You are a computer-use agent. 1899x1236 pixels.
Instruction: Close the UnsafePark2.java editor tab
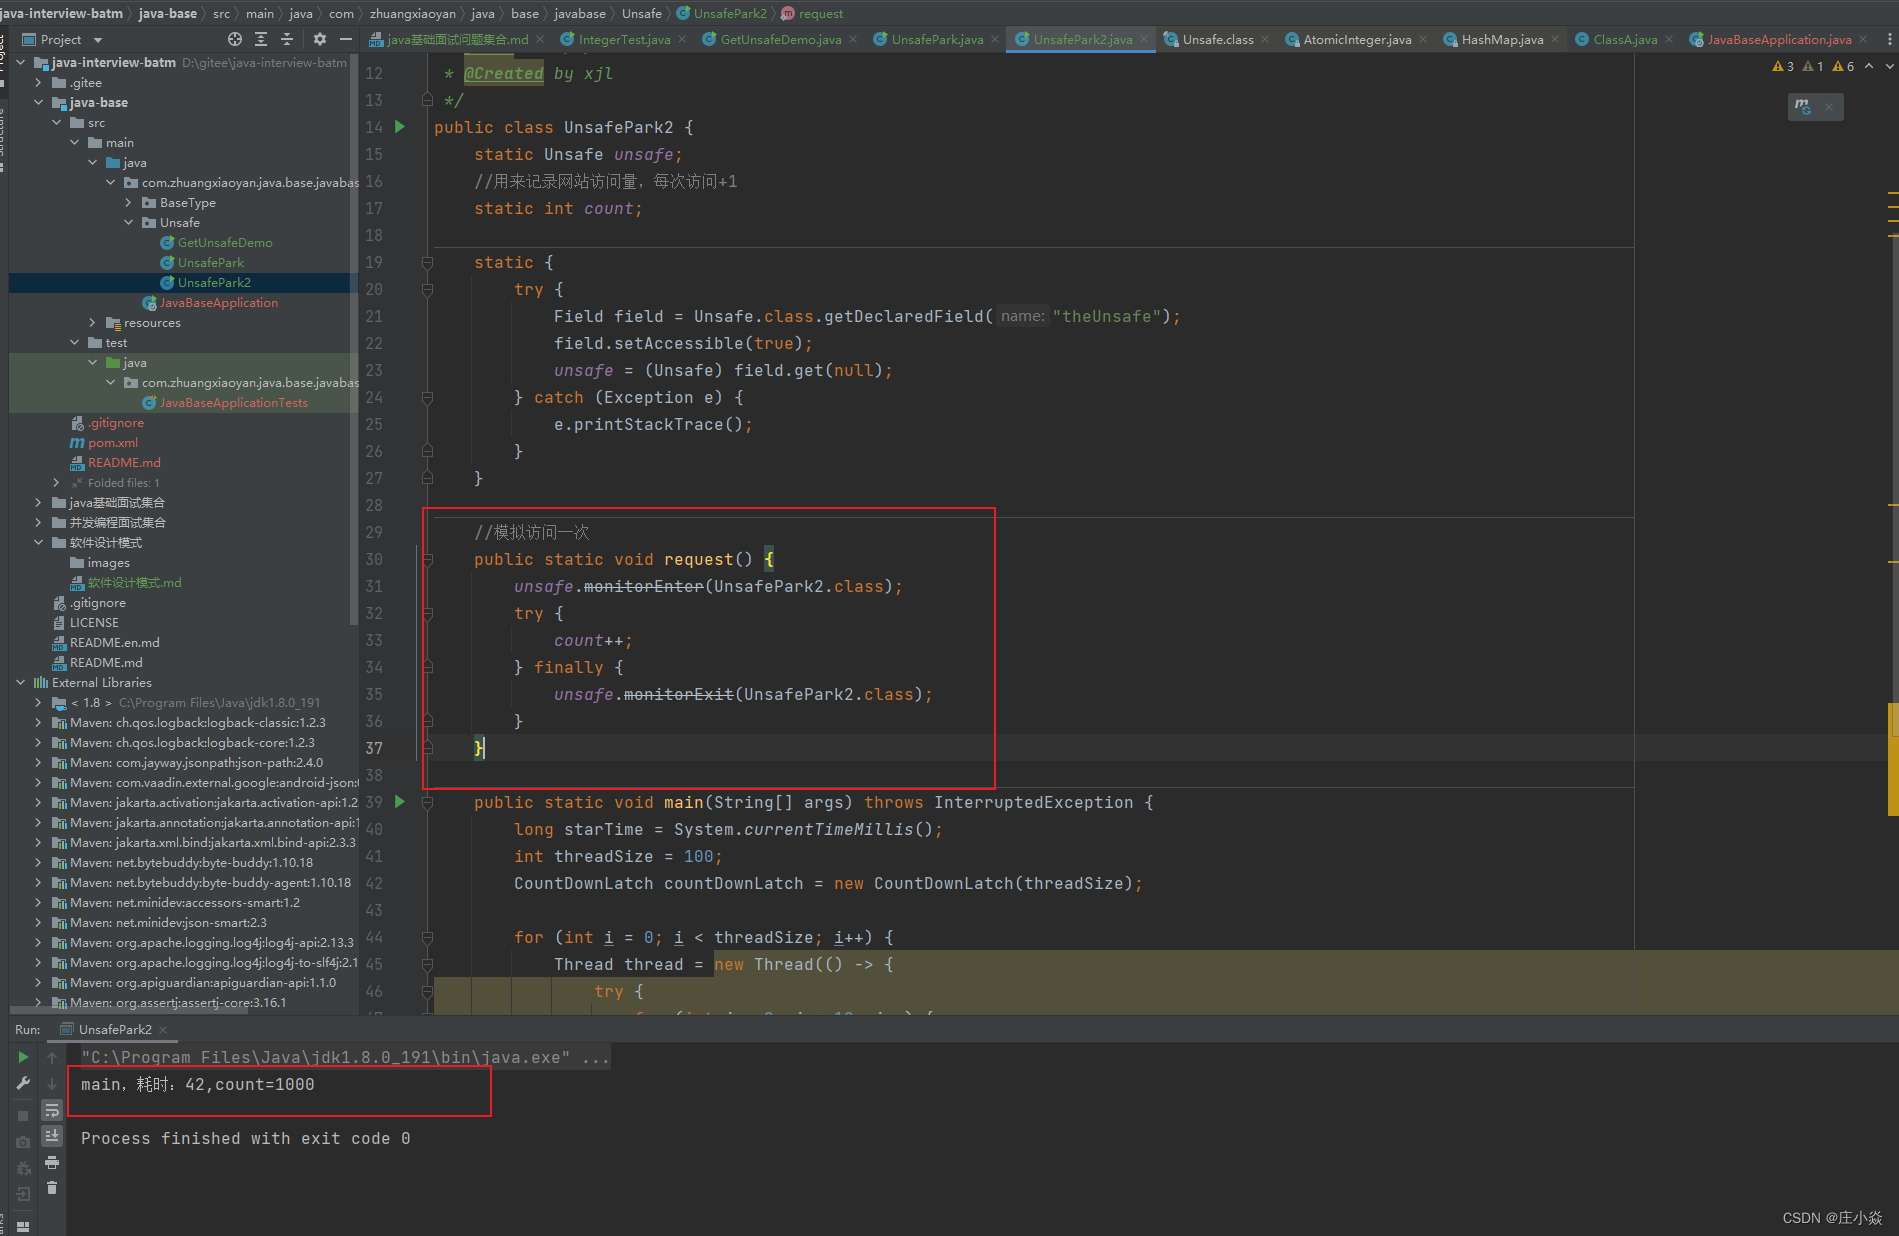pos(1144,40)
